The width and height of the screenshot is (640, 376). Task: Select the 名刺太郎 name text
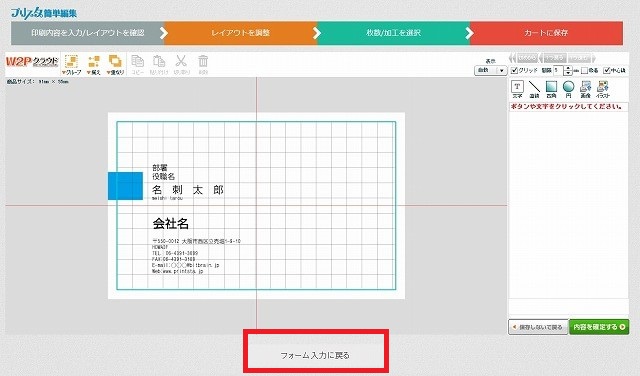(188, 190)
